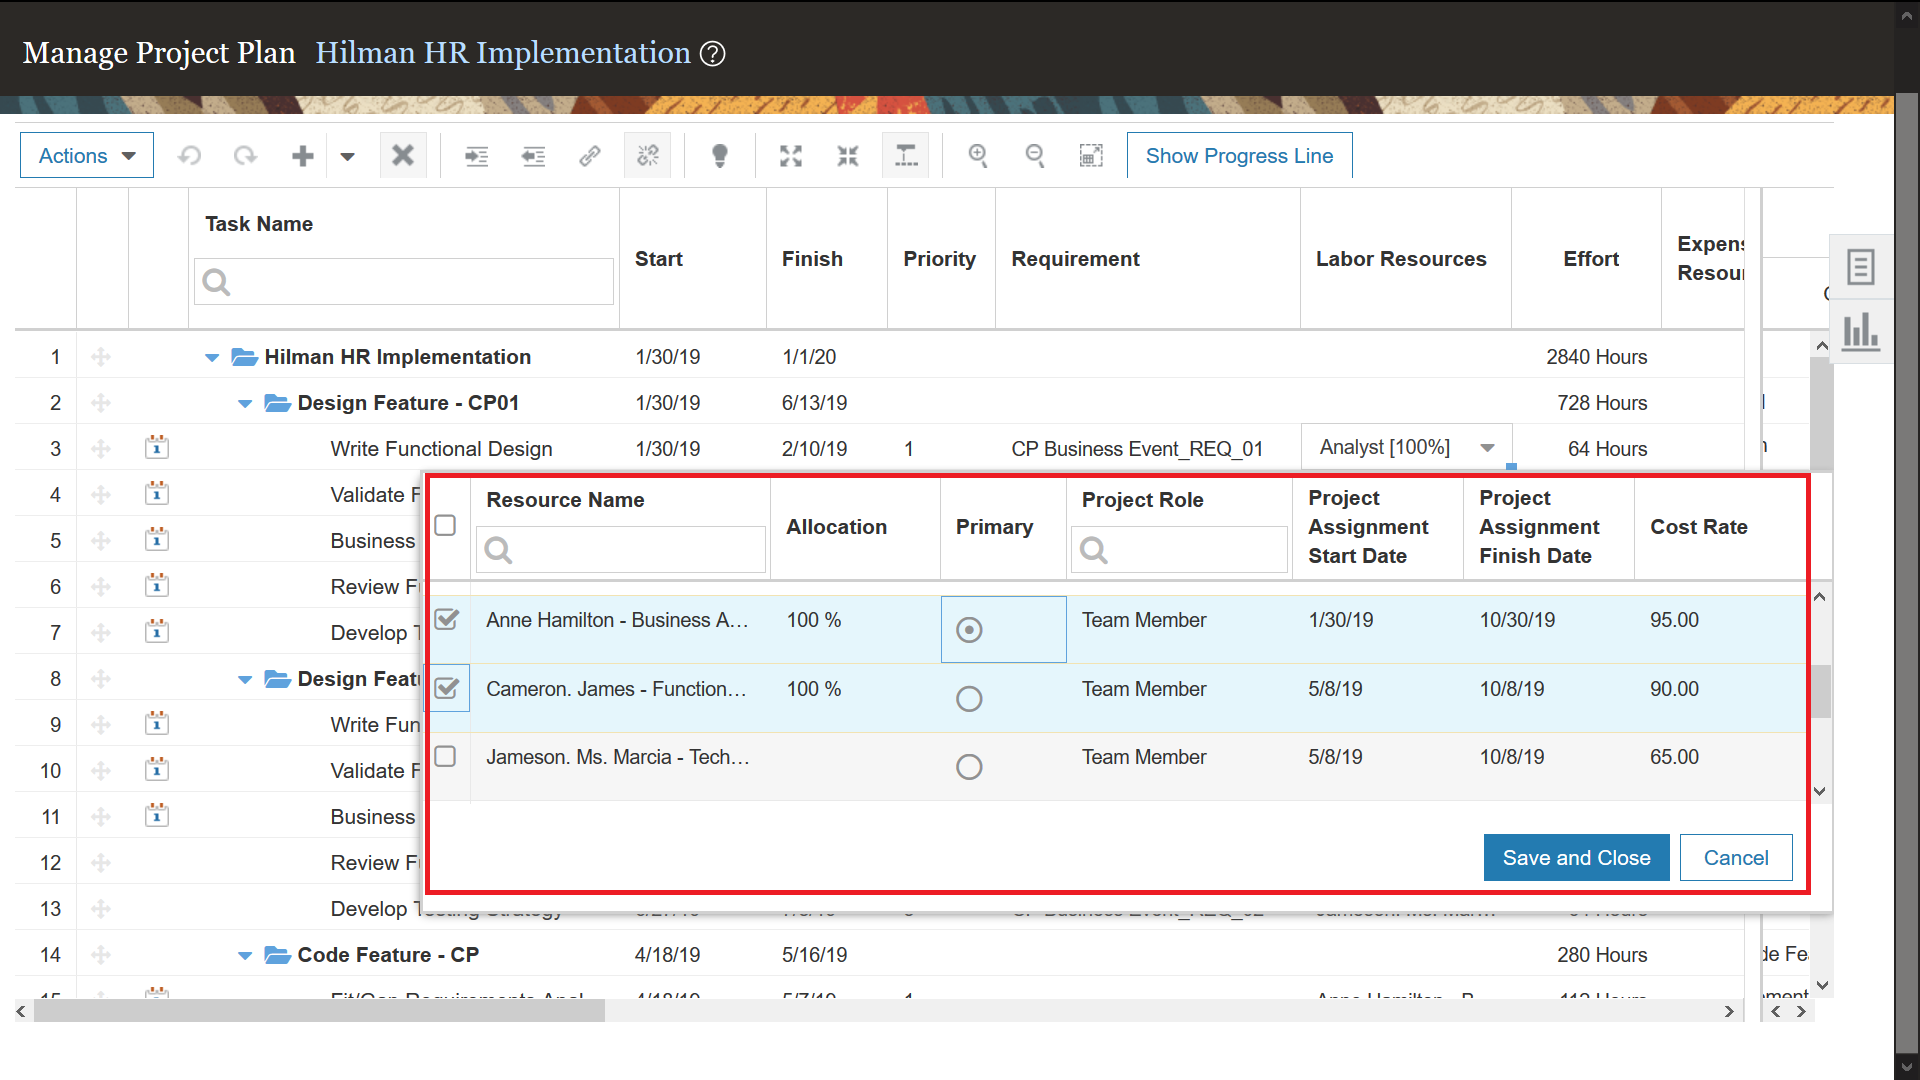The image size is (1920, 1080).
Task: Click Show Progress Line button
Action: point(1239,156)
